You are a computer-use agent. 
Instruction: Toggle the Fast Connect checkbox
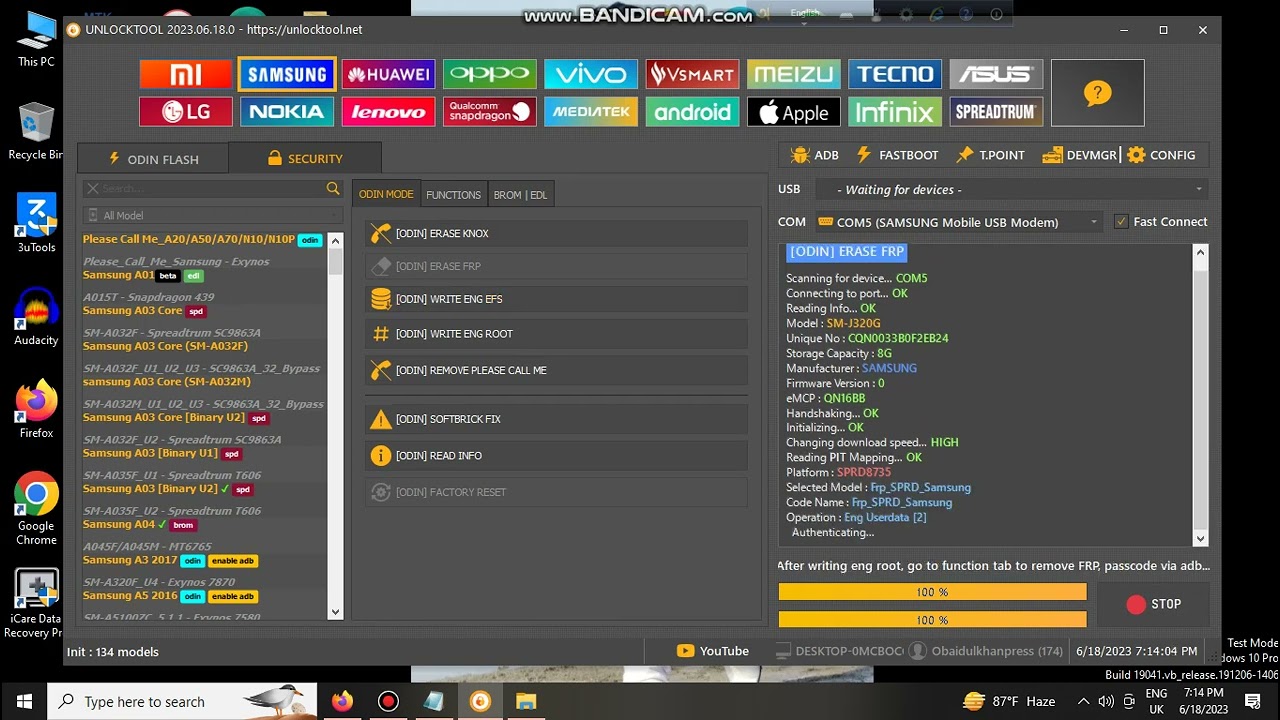click(1121, 222)
